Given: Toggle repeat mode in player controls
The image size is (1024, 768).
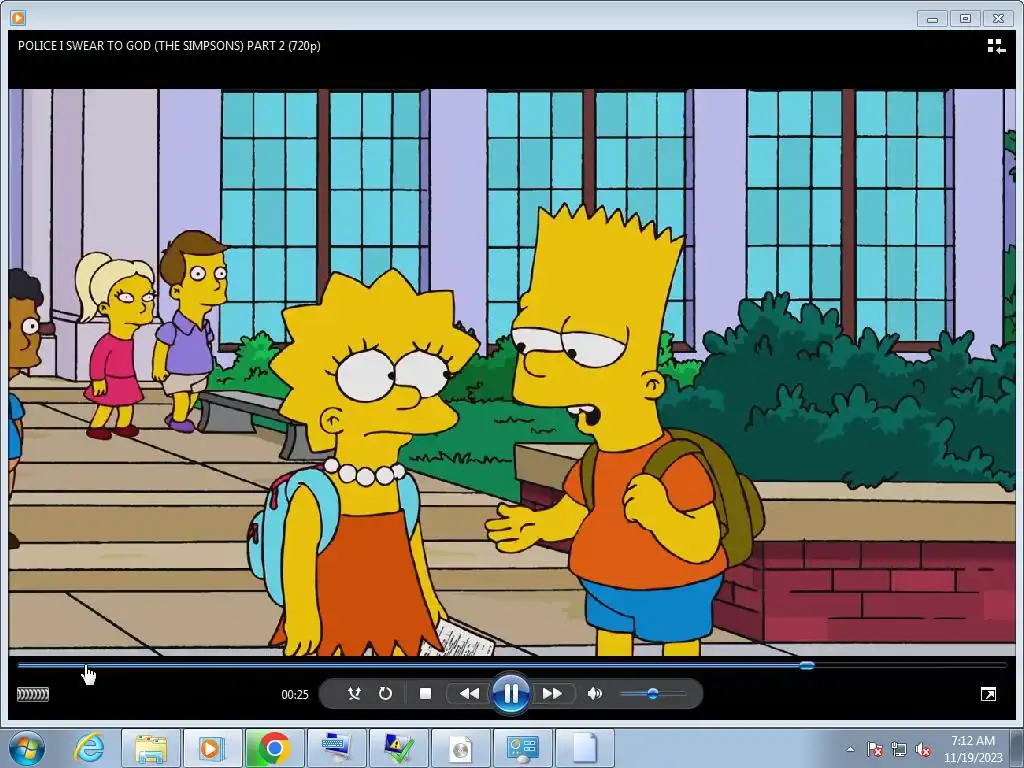Looking at the screenshot, I should tap(385, 694).
